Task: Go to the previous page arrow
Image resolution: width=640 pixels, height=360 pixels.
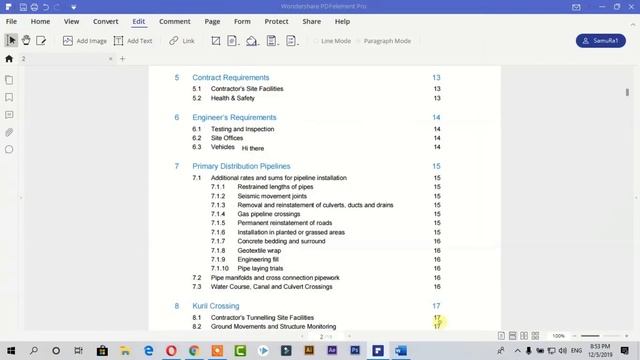Action: tap(302, 337)
